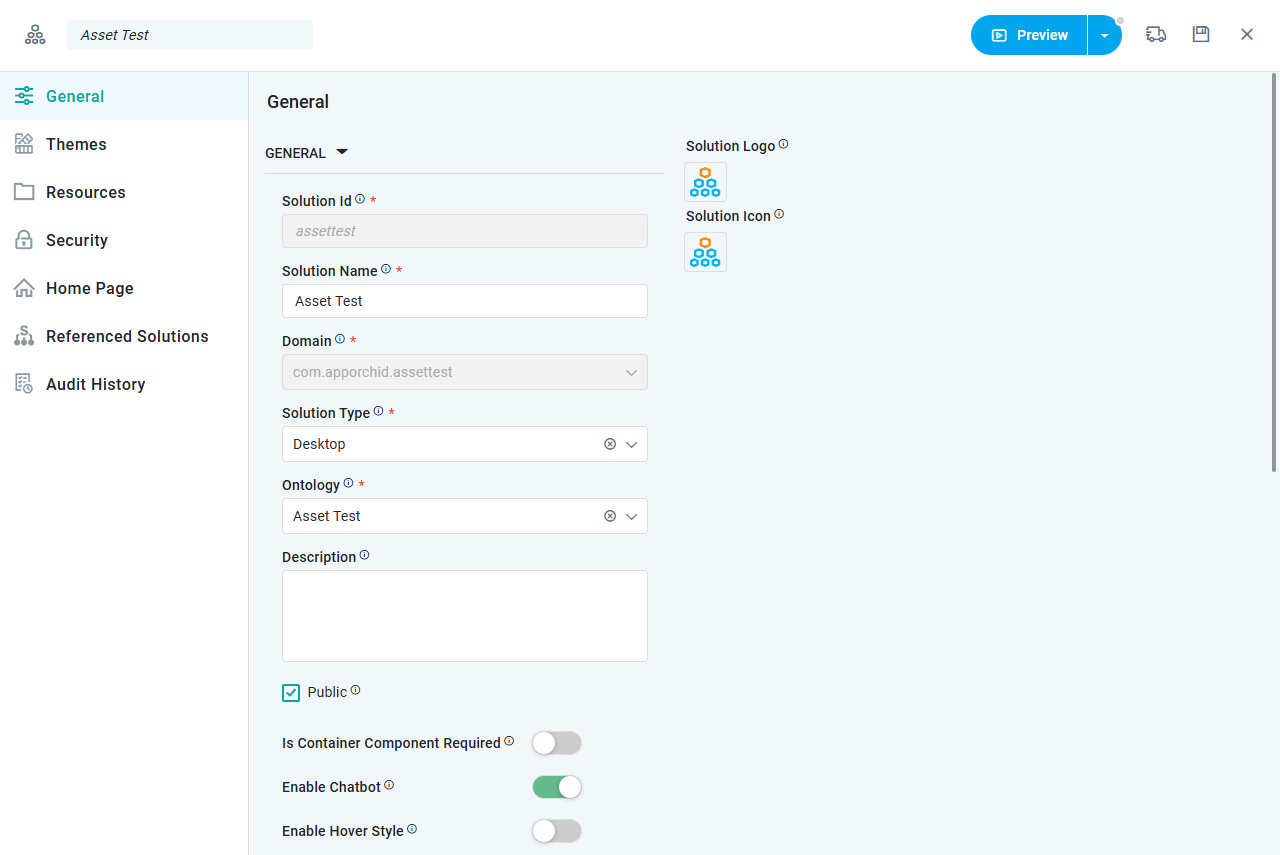
Task: Click the info icon next to Enable Chatbot
Action: (389, 785)
